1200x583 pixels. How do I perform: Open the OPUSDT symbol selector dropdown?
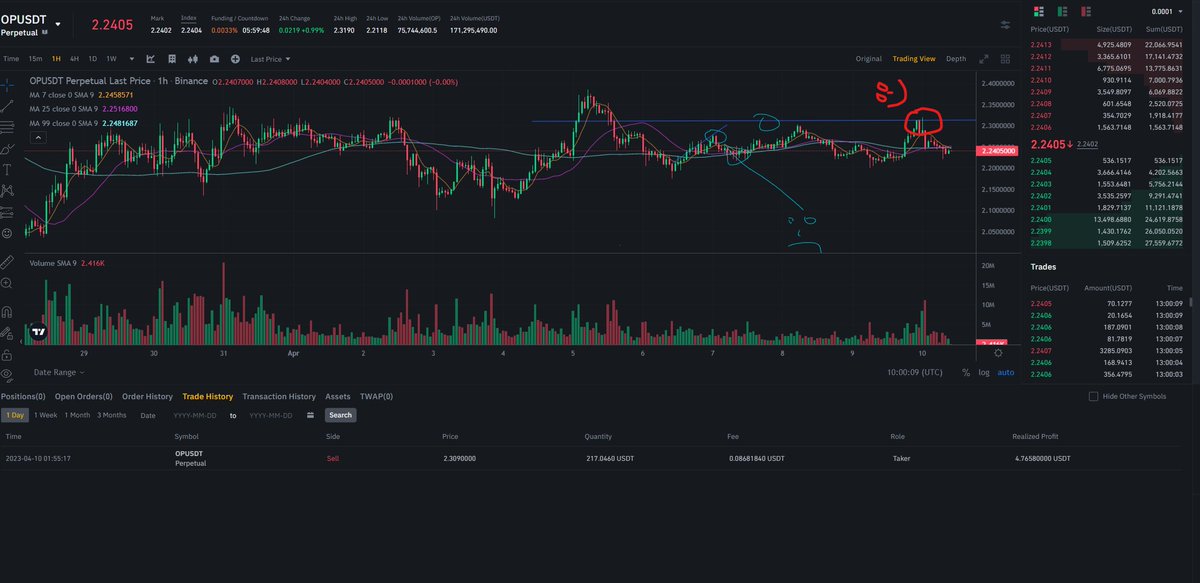[x=59, y=23]
